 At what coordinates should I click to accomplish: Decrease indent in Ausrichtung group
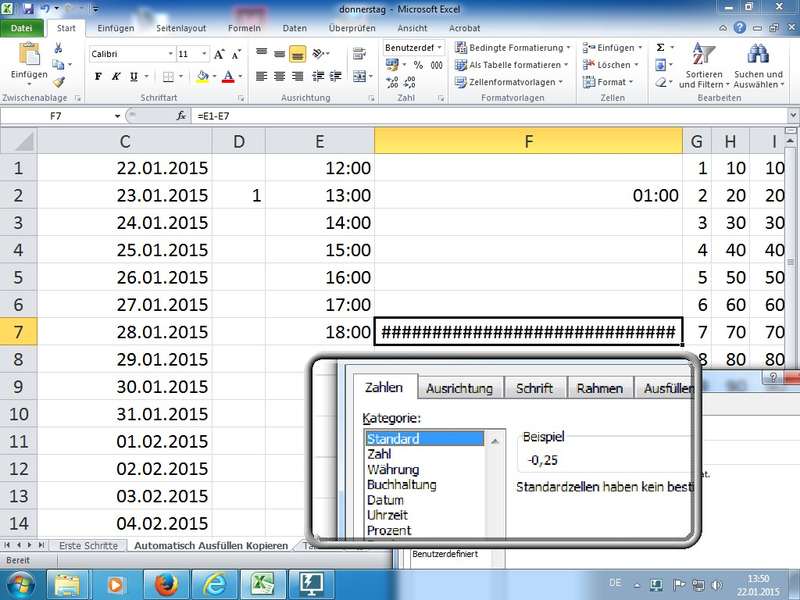tap(318, 77)
